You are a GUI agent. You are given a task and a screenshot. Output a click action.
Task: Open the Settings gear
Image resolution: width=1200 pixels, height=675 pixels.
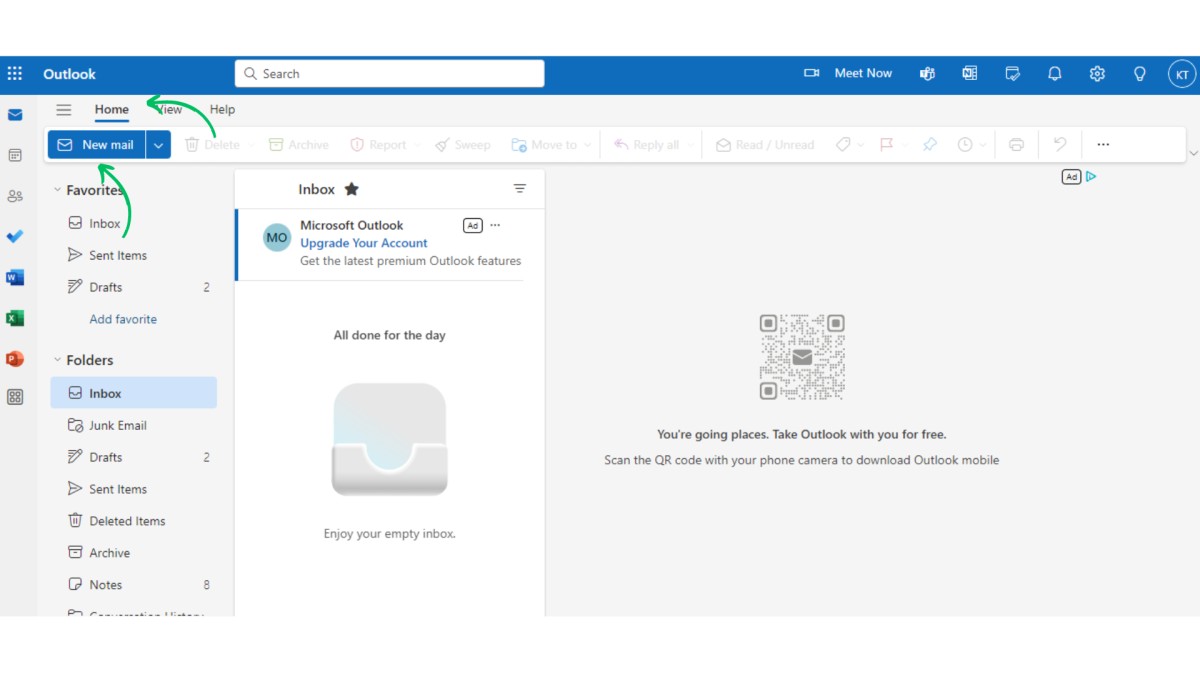click(x=1097, y=73)
